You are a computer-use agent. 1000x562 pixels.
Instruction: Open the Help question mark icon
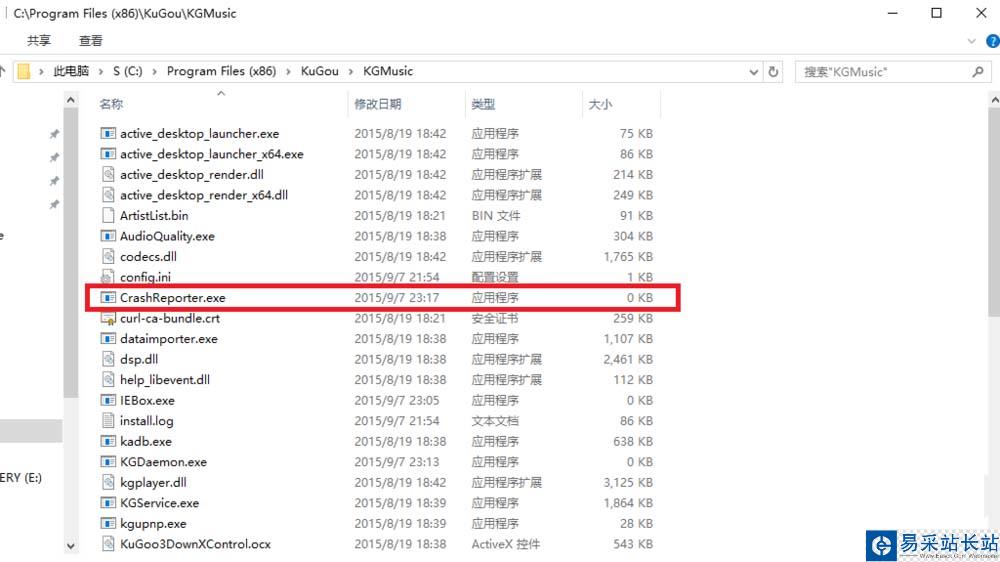point(992,41)
